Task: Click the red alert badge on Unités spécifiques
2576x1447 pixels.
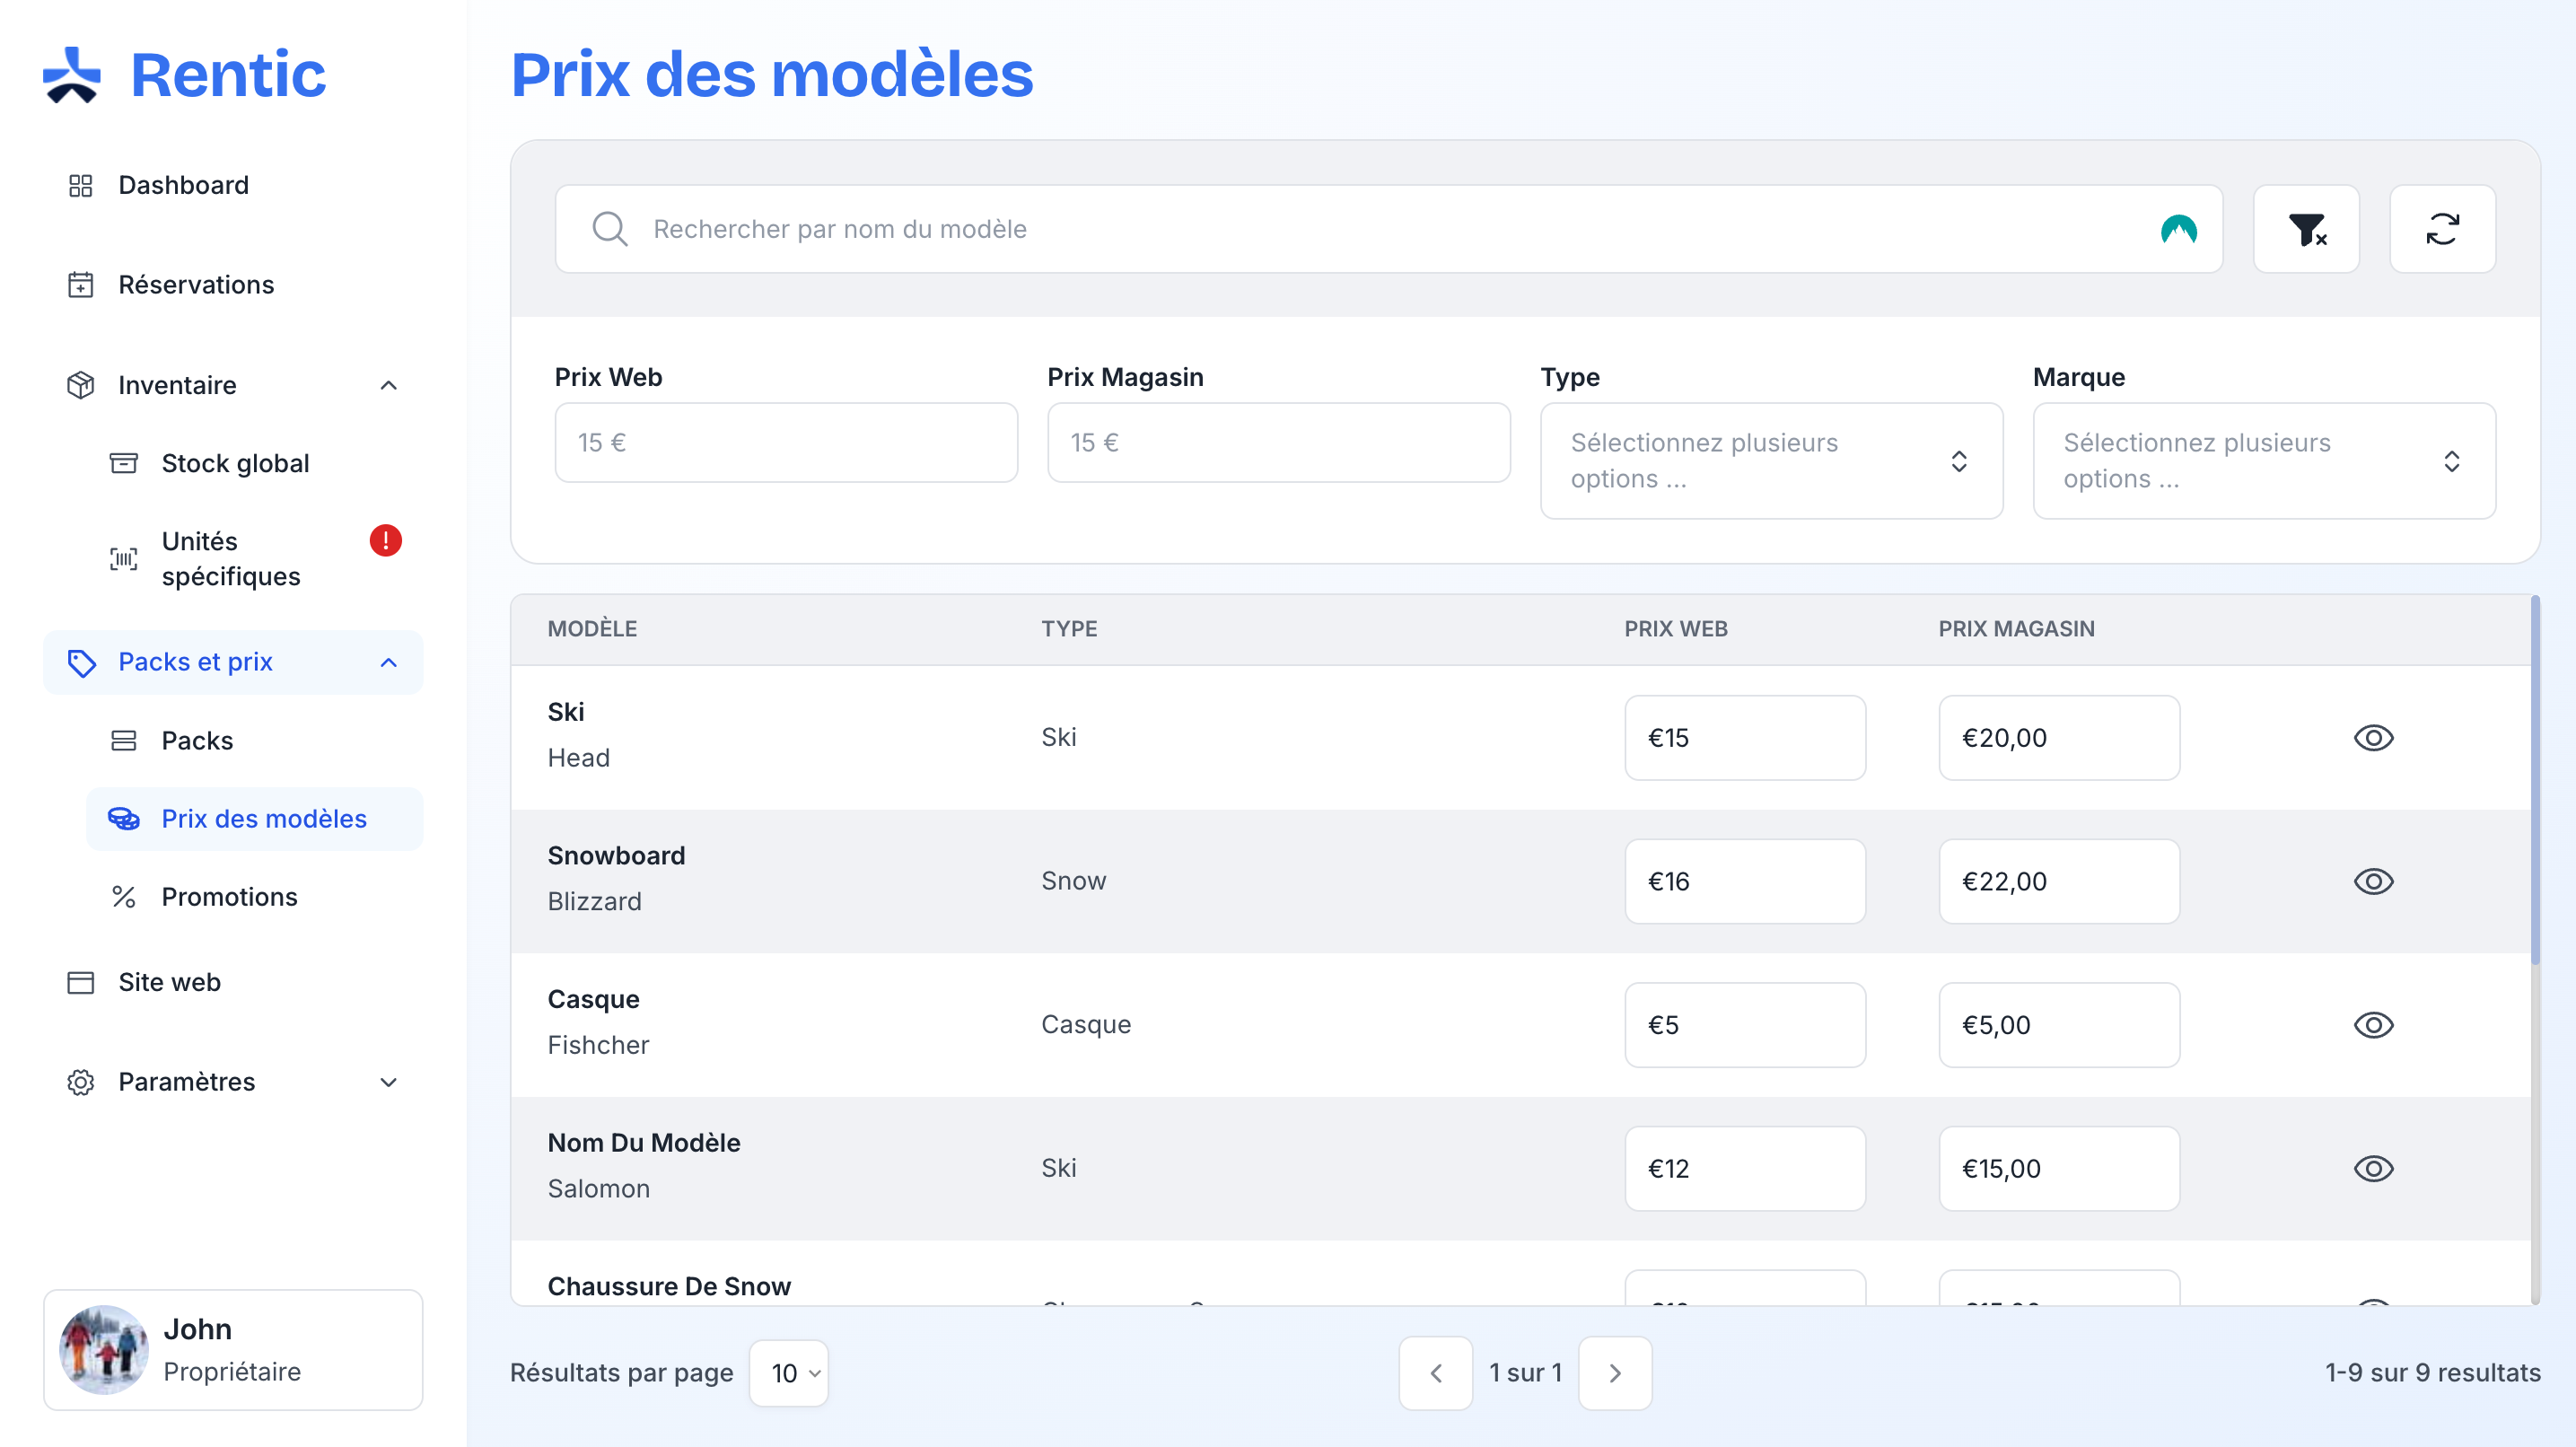Action: (385, 541)
